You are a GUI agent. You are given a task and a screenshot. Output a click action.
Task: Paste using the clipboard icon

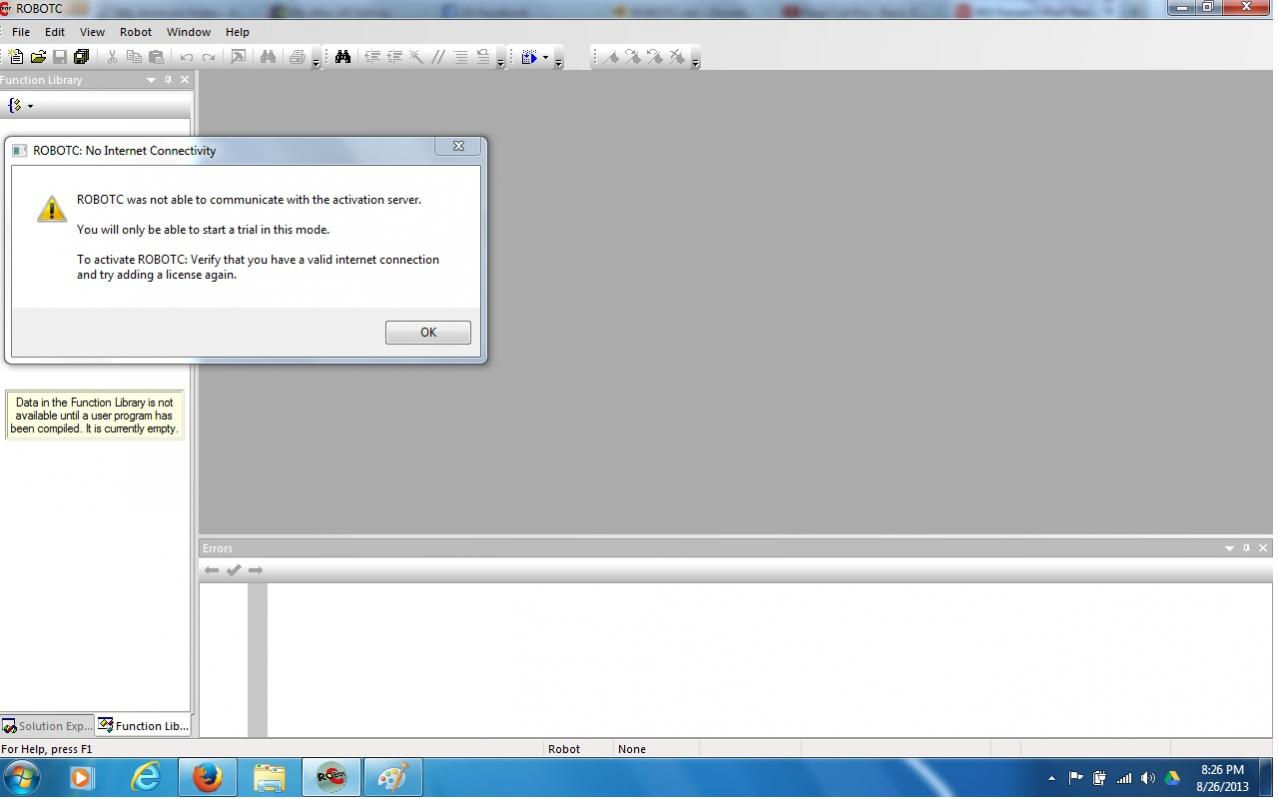[x=156, y=57]
